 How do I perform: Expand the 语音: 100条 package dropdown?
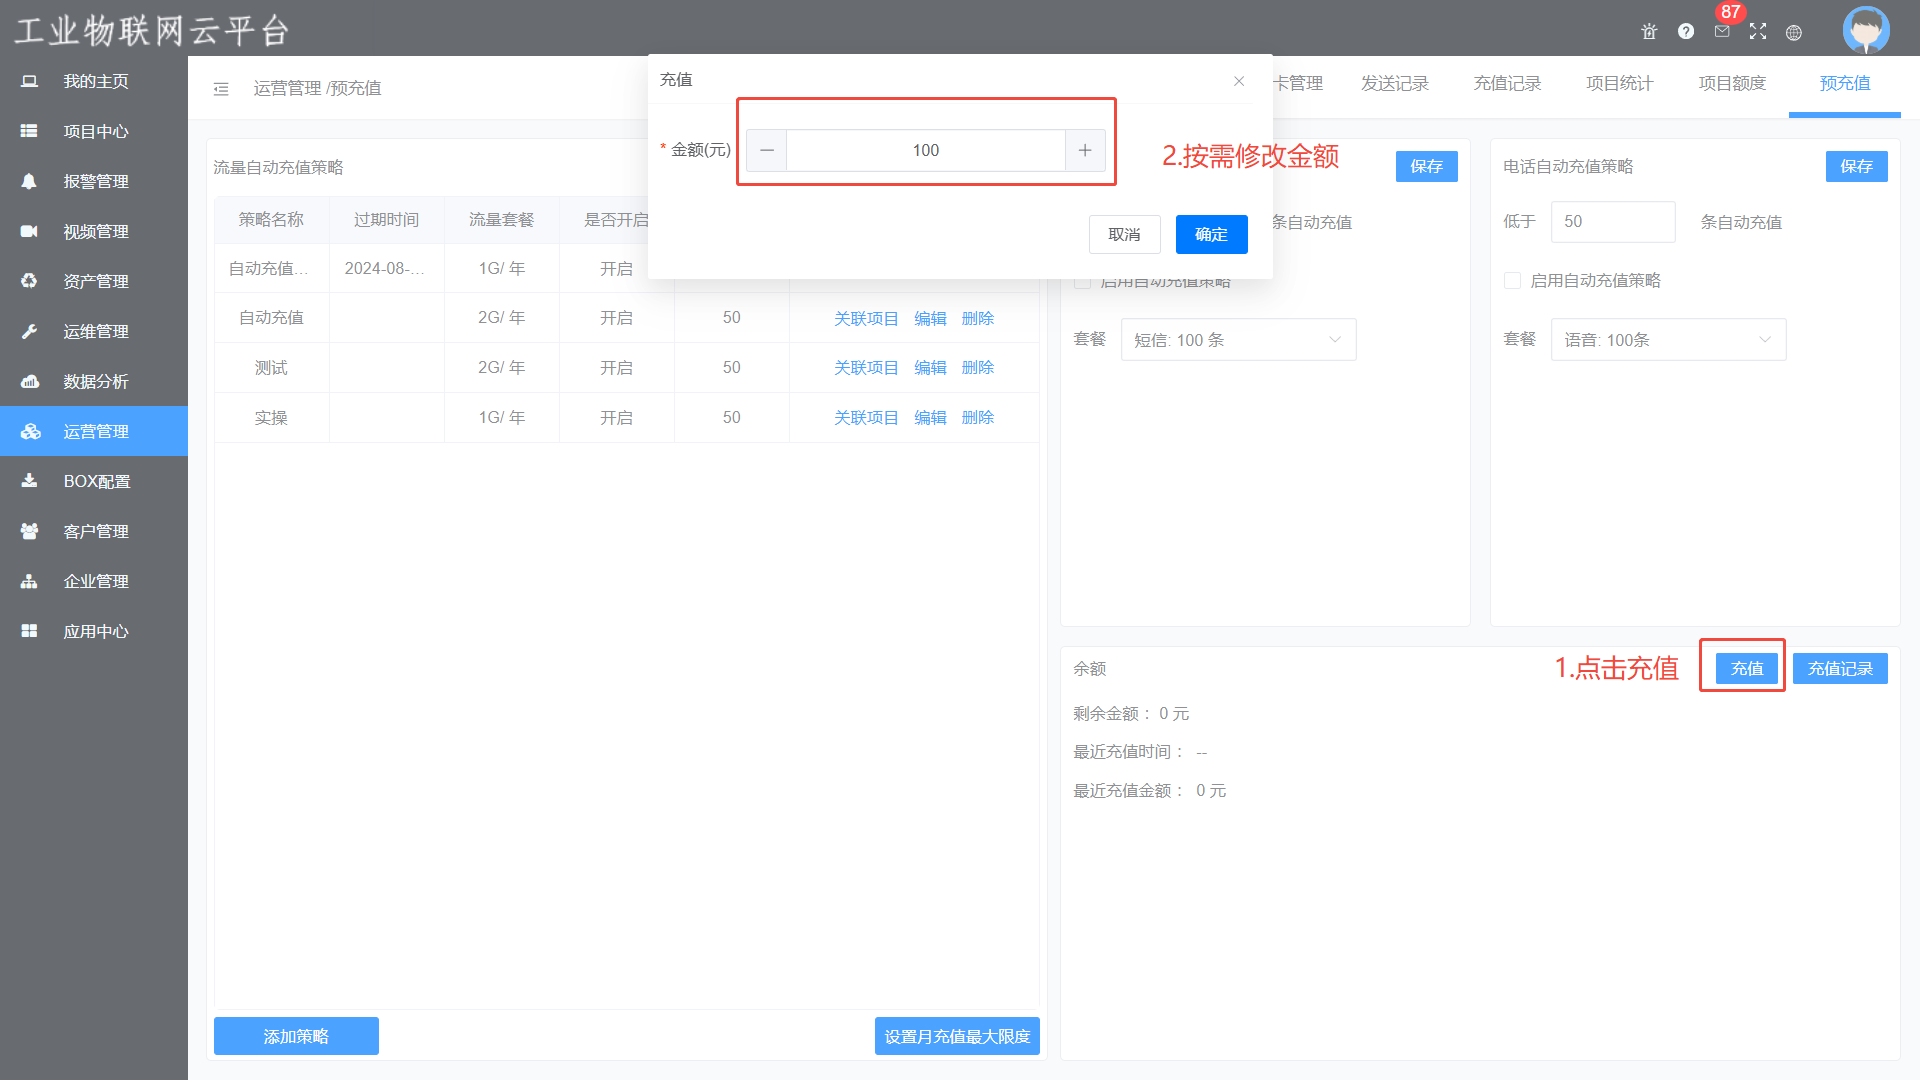coord(1668,340)
